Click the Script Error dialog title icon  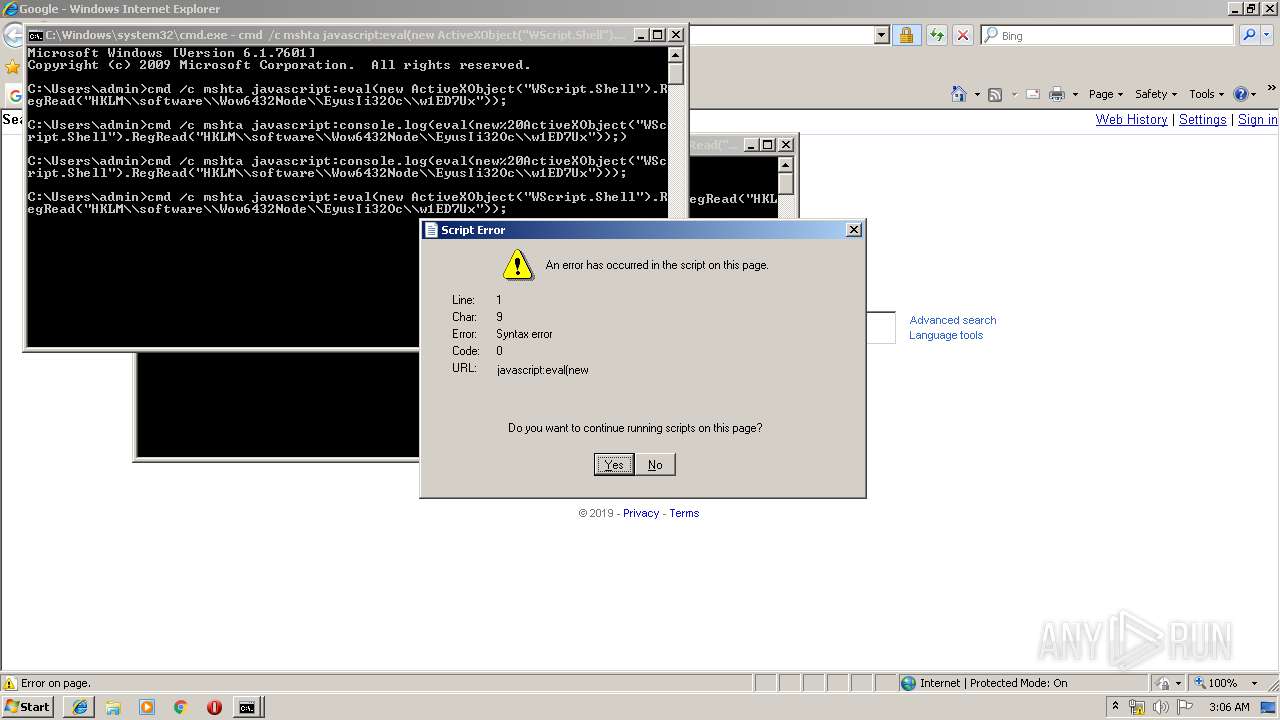tap(431, 229)
